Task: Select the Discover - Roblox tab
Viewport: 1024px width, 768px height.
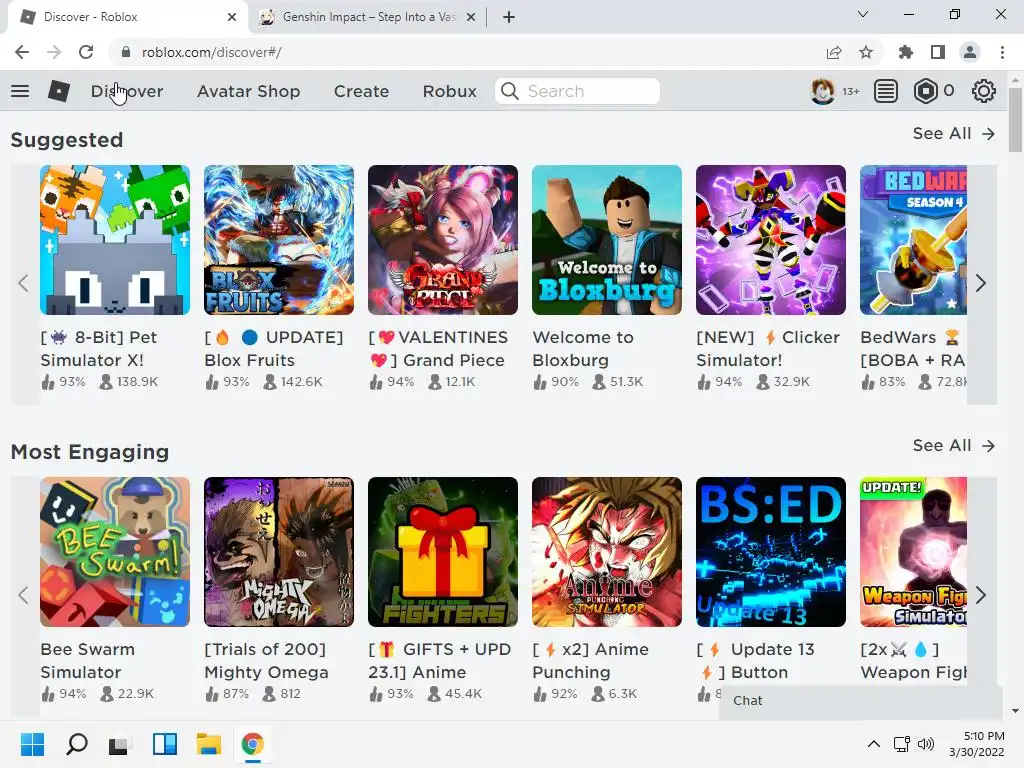Action: (x=127, y=17)
